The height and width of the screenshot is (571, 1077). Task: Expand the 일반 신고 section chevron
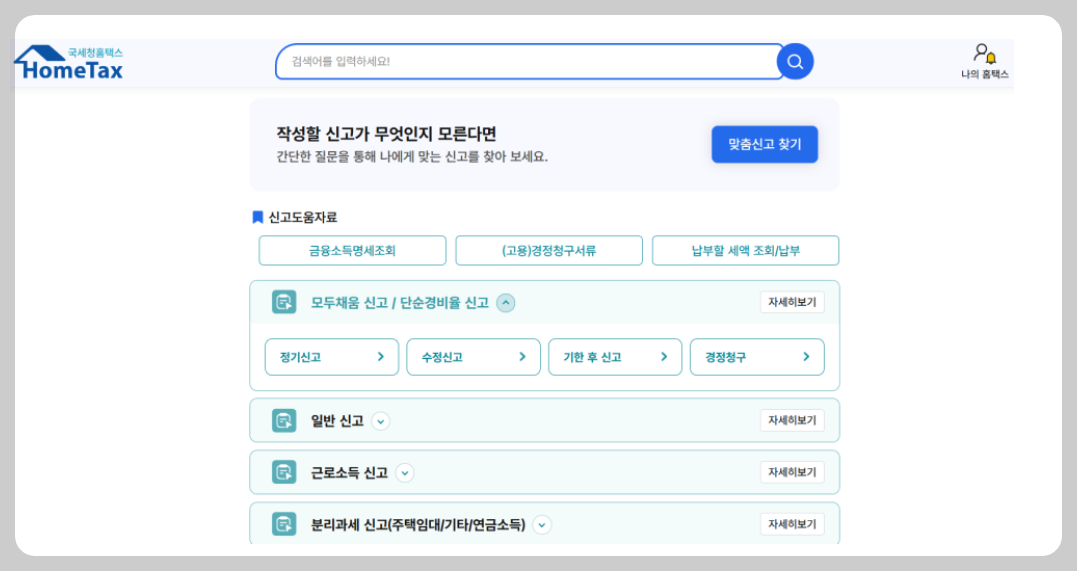381,421
